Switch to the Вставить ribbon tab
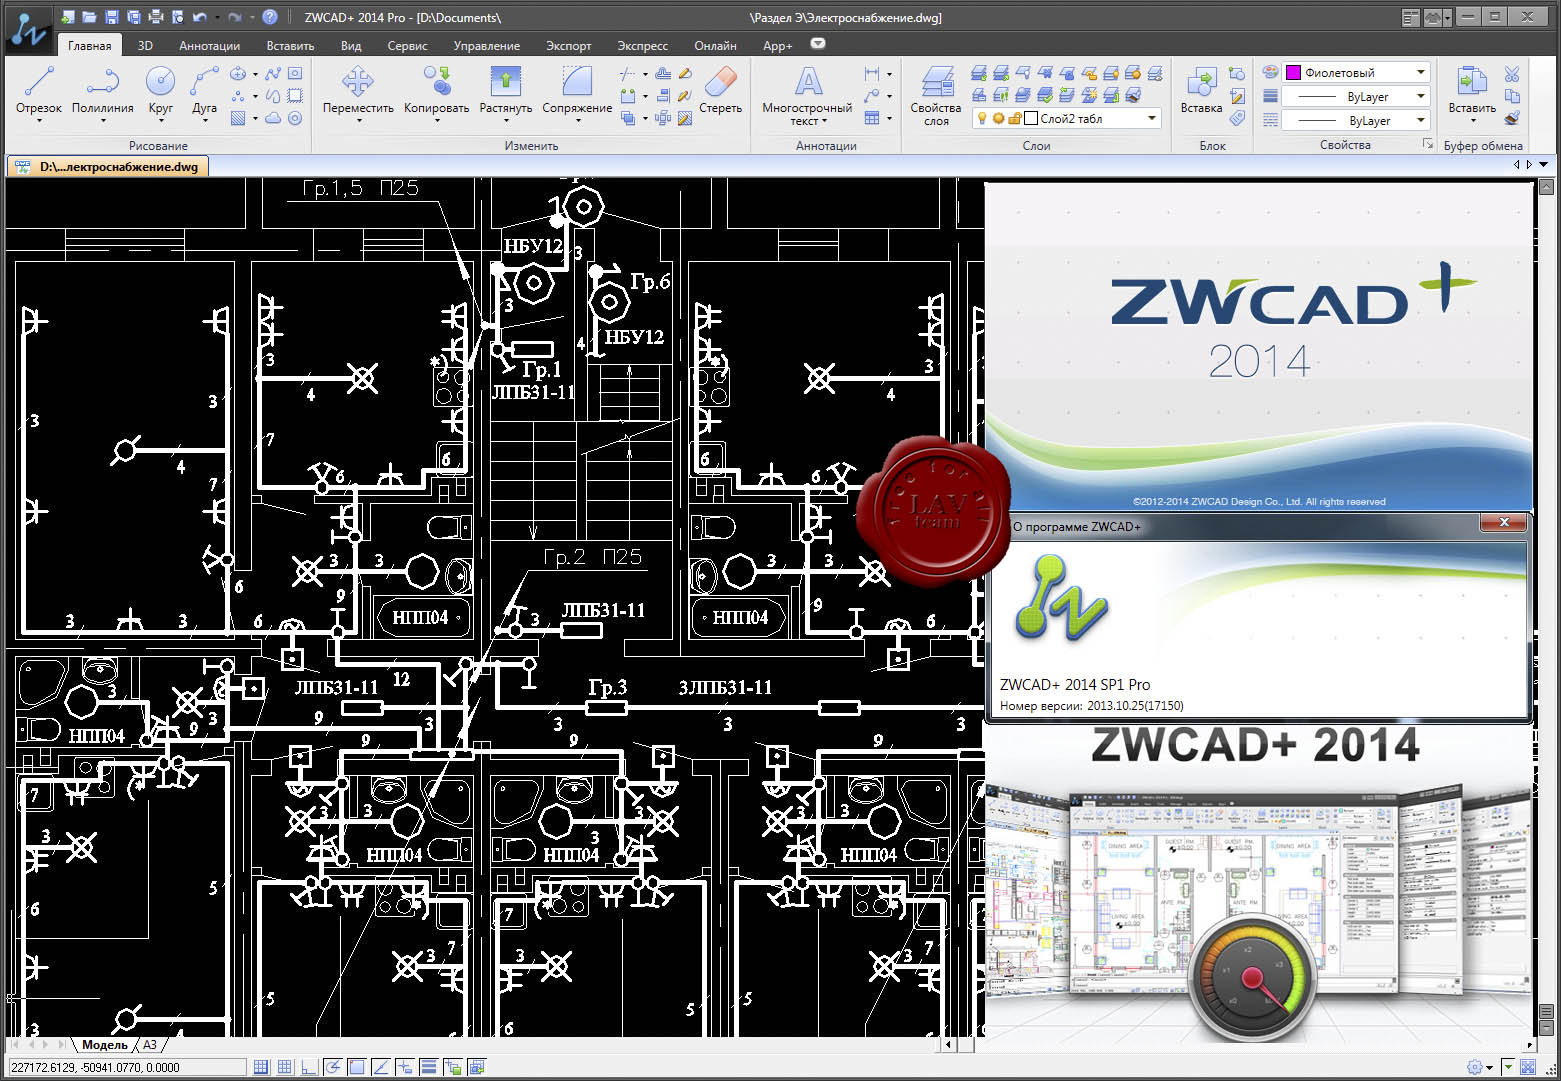 pyautogui.click(x=290, y=45)
